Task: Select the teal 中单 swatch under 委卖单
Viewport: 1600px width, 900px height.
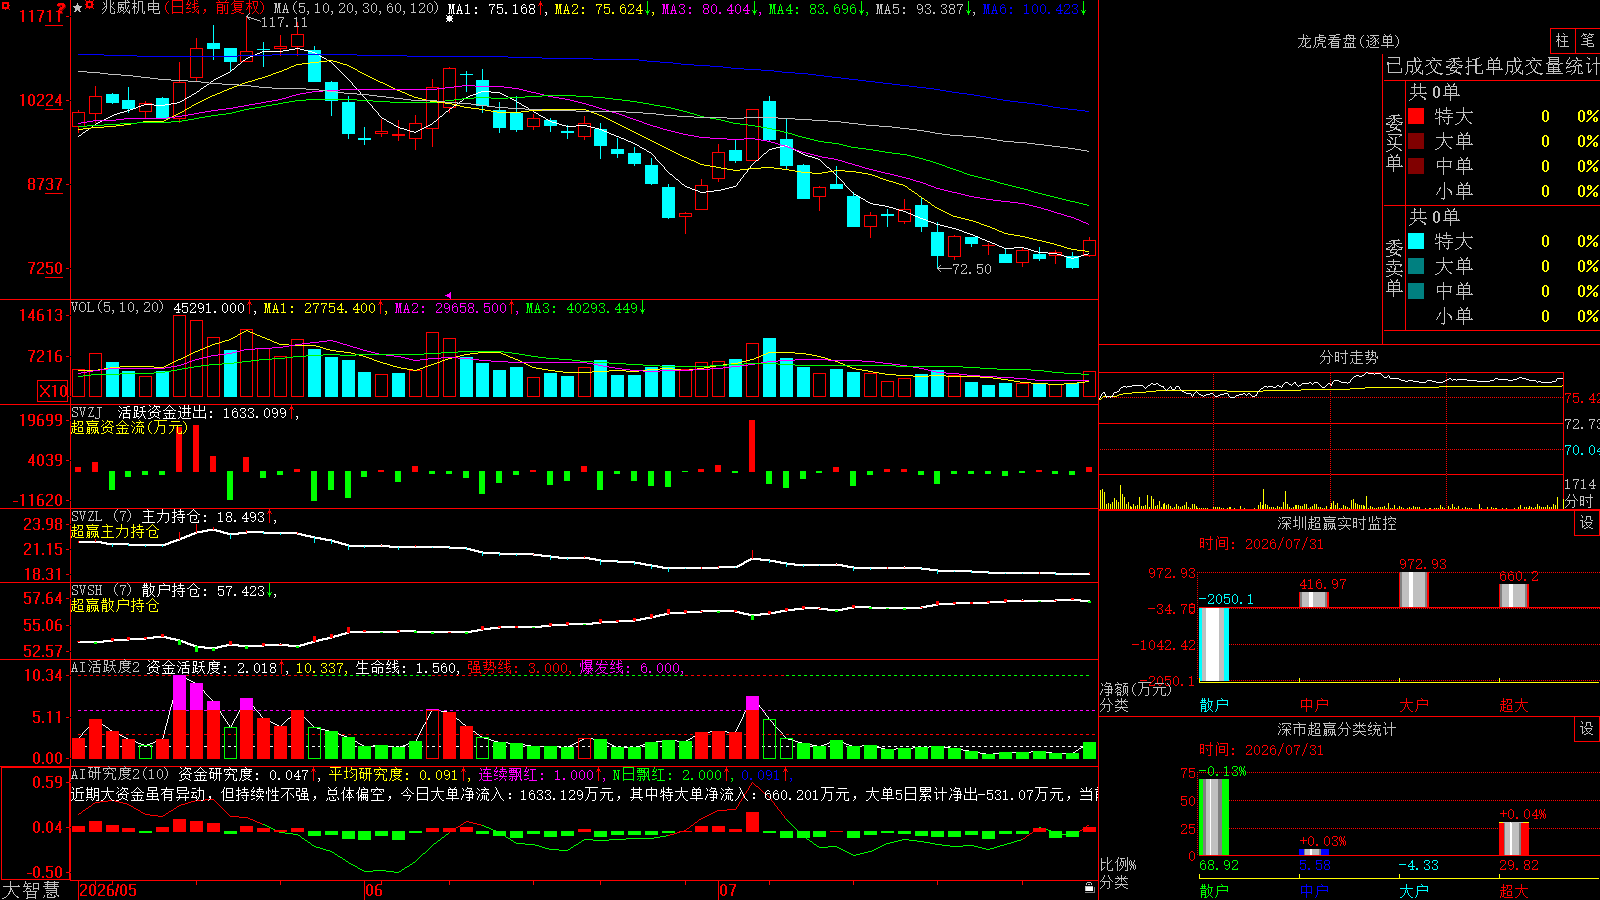Action: (1416, 291)
